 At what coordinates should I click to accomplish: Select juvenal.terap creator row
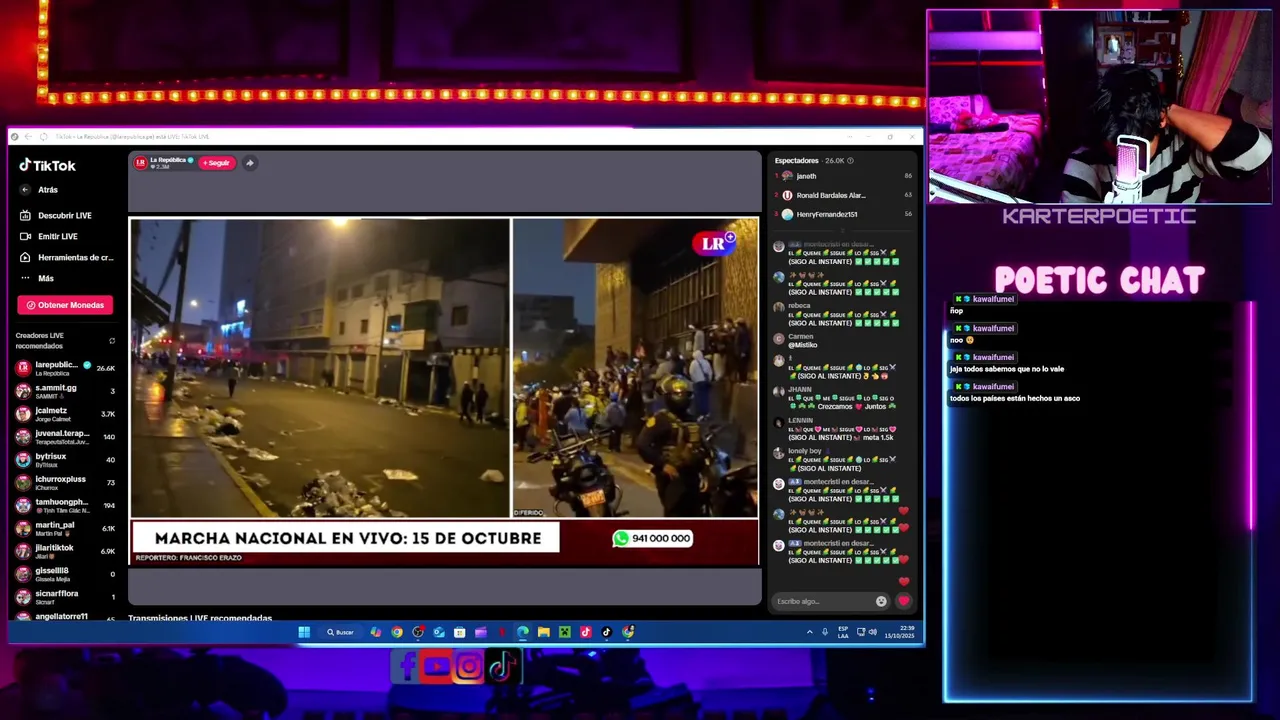coord(65,437)
